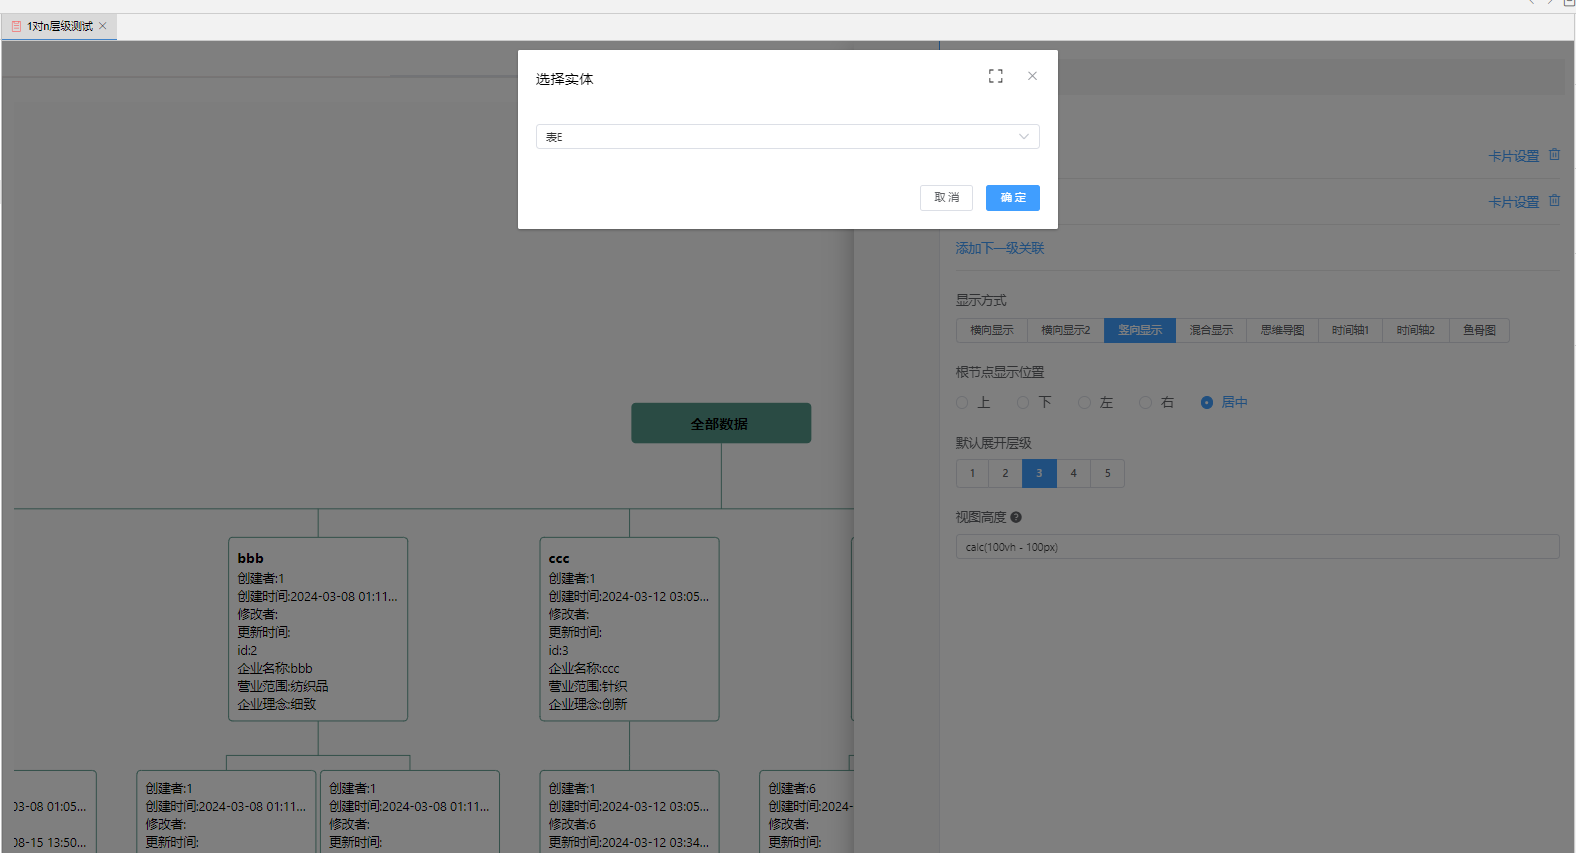This screenshot has height=853, width=1576.
Task: Click the document icon on the 1对n层级测试 tab
Action: 16,26
